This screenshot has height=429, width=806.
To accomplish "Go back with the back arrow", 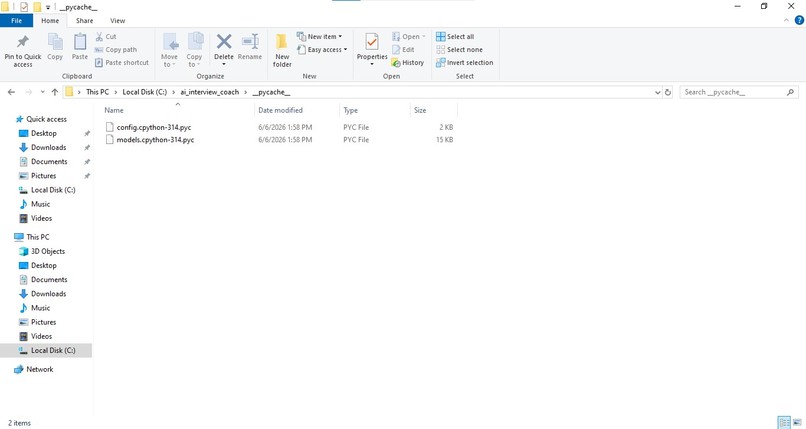I will [11, 92].
